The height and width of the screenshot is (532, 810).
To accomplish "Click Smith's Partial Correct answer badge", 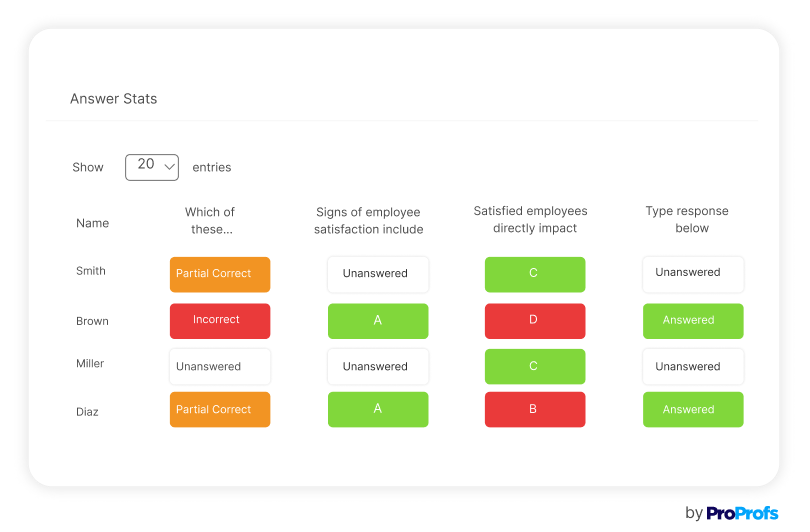I will click(220, 274).
